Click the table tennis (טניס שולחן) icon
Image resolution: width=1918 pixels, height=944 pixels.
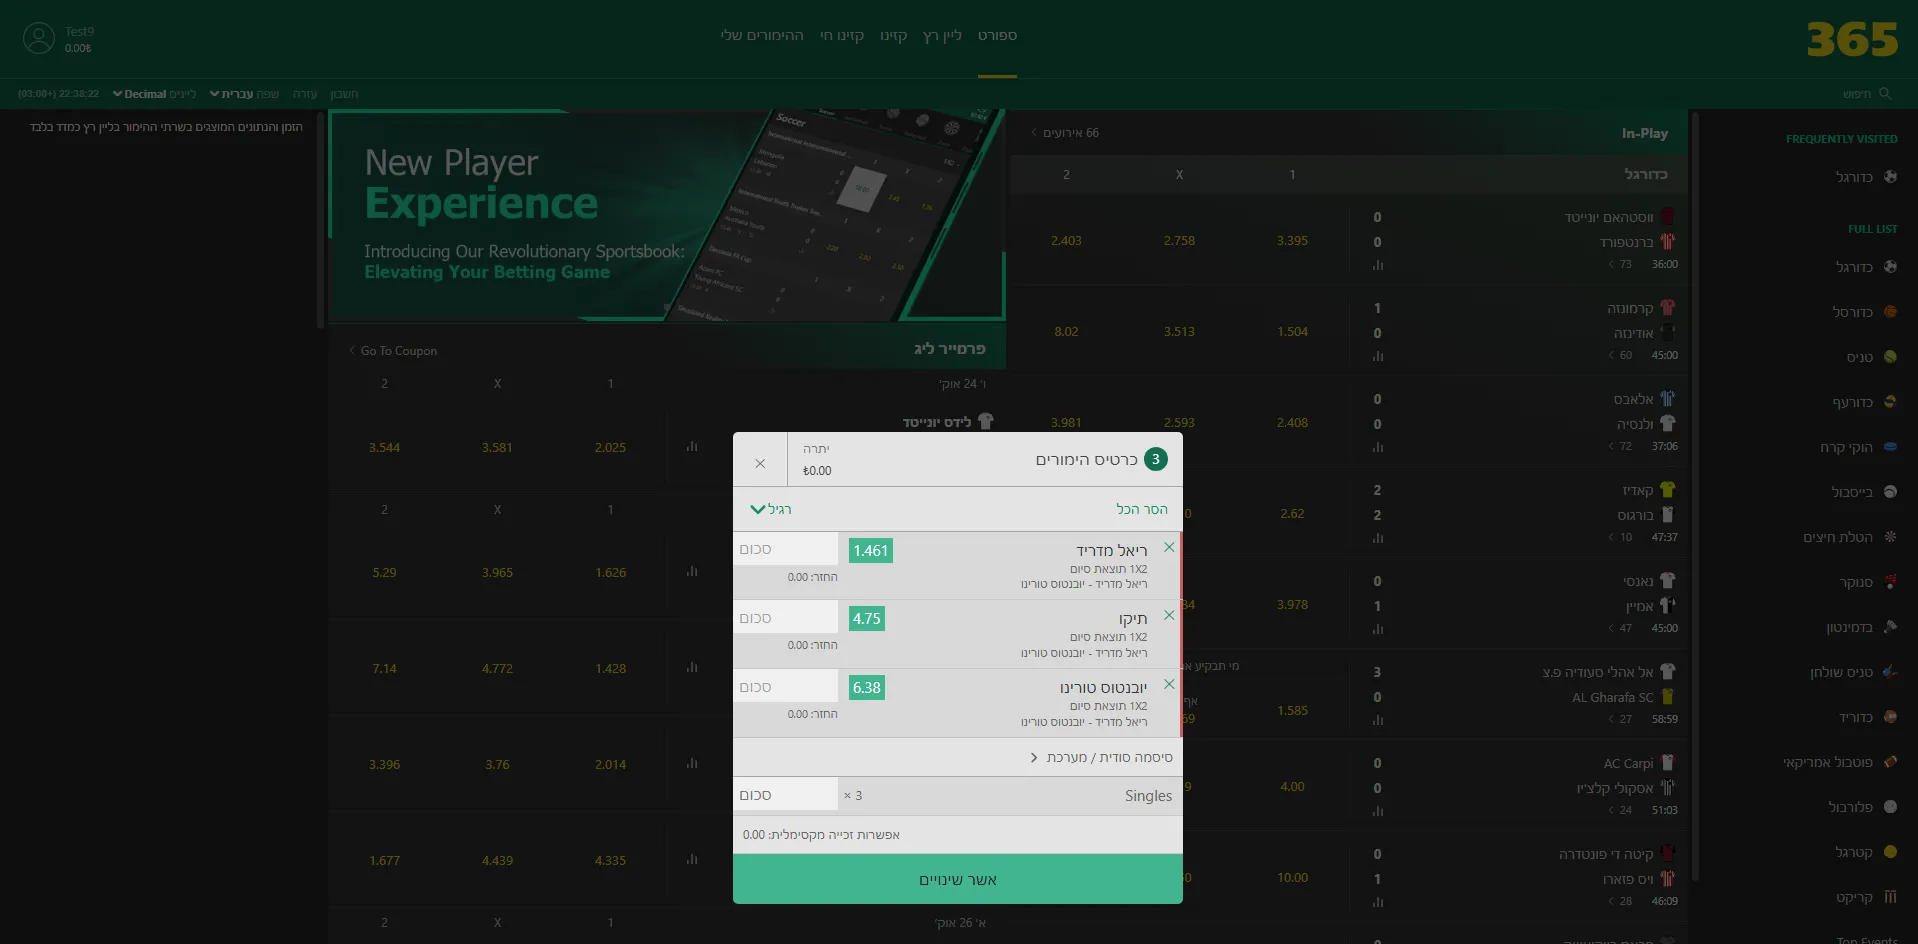click(x=1890, y=671)
